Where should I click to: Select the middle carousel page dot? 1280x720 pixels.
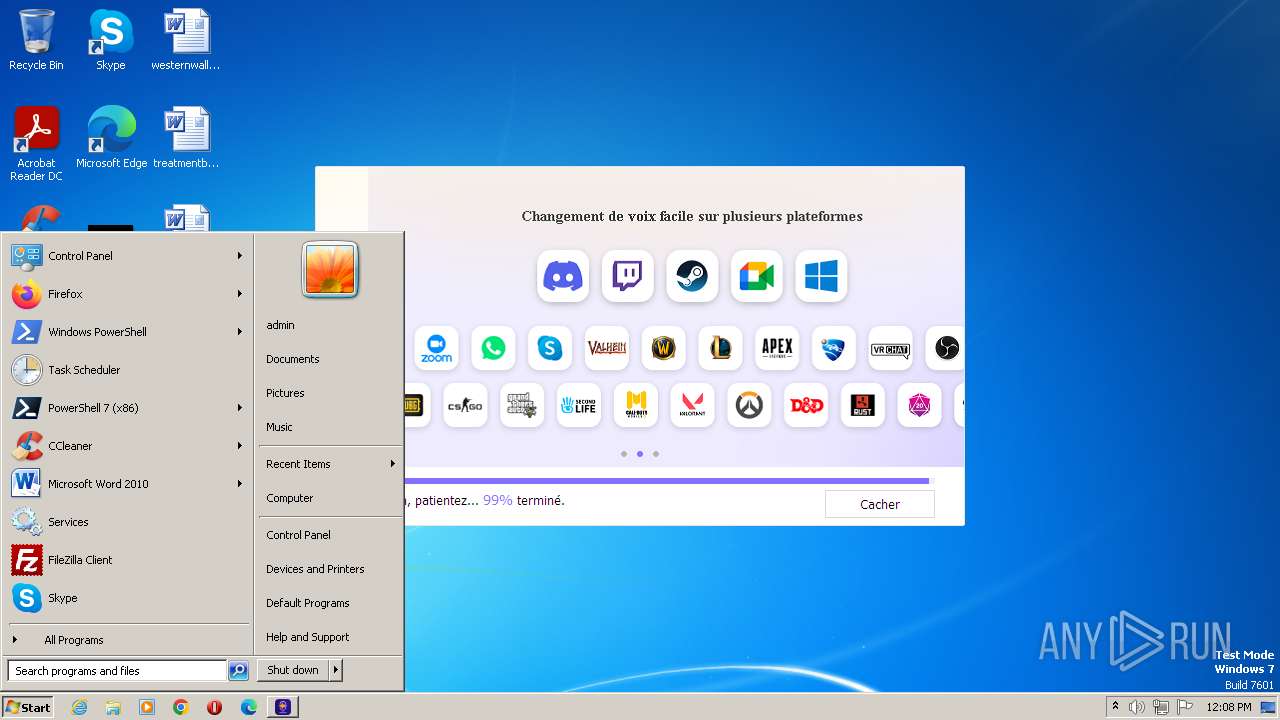pyautogui.click(x=640, y=454)
